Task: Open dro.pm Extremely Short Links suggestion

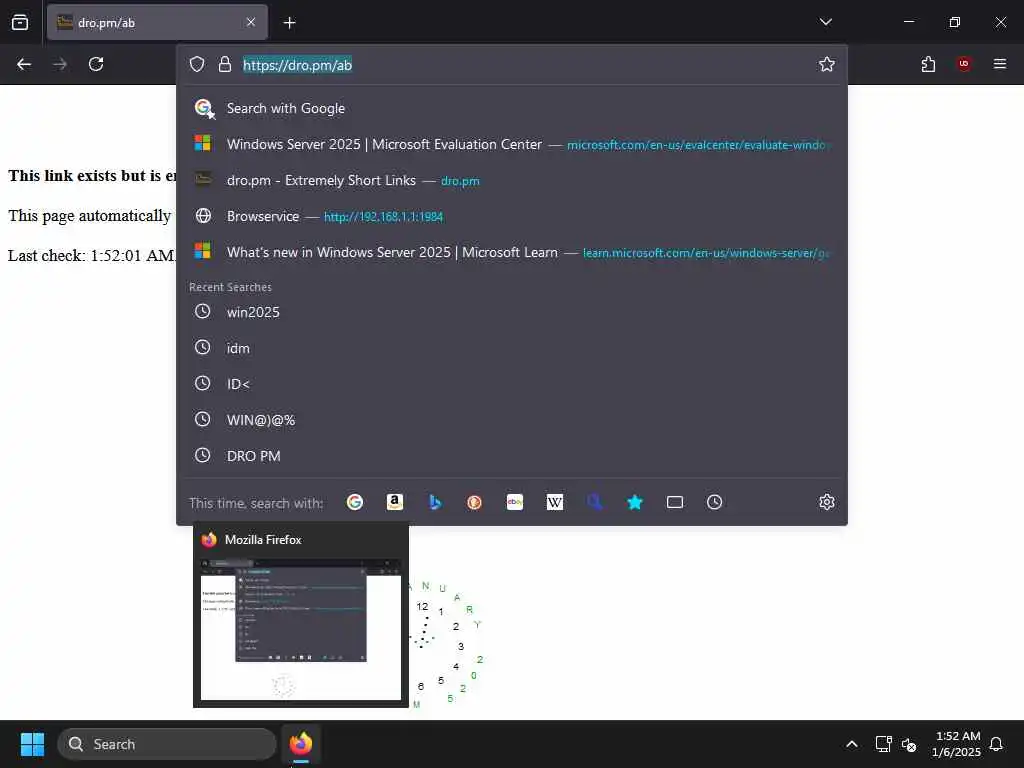Action: click(x=512, y=180)
